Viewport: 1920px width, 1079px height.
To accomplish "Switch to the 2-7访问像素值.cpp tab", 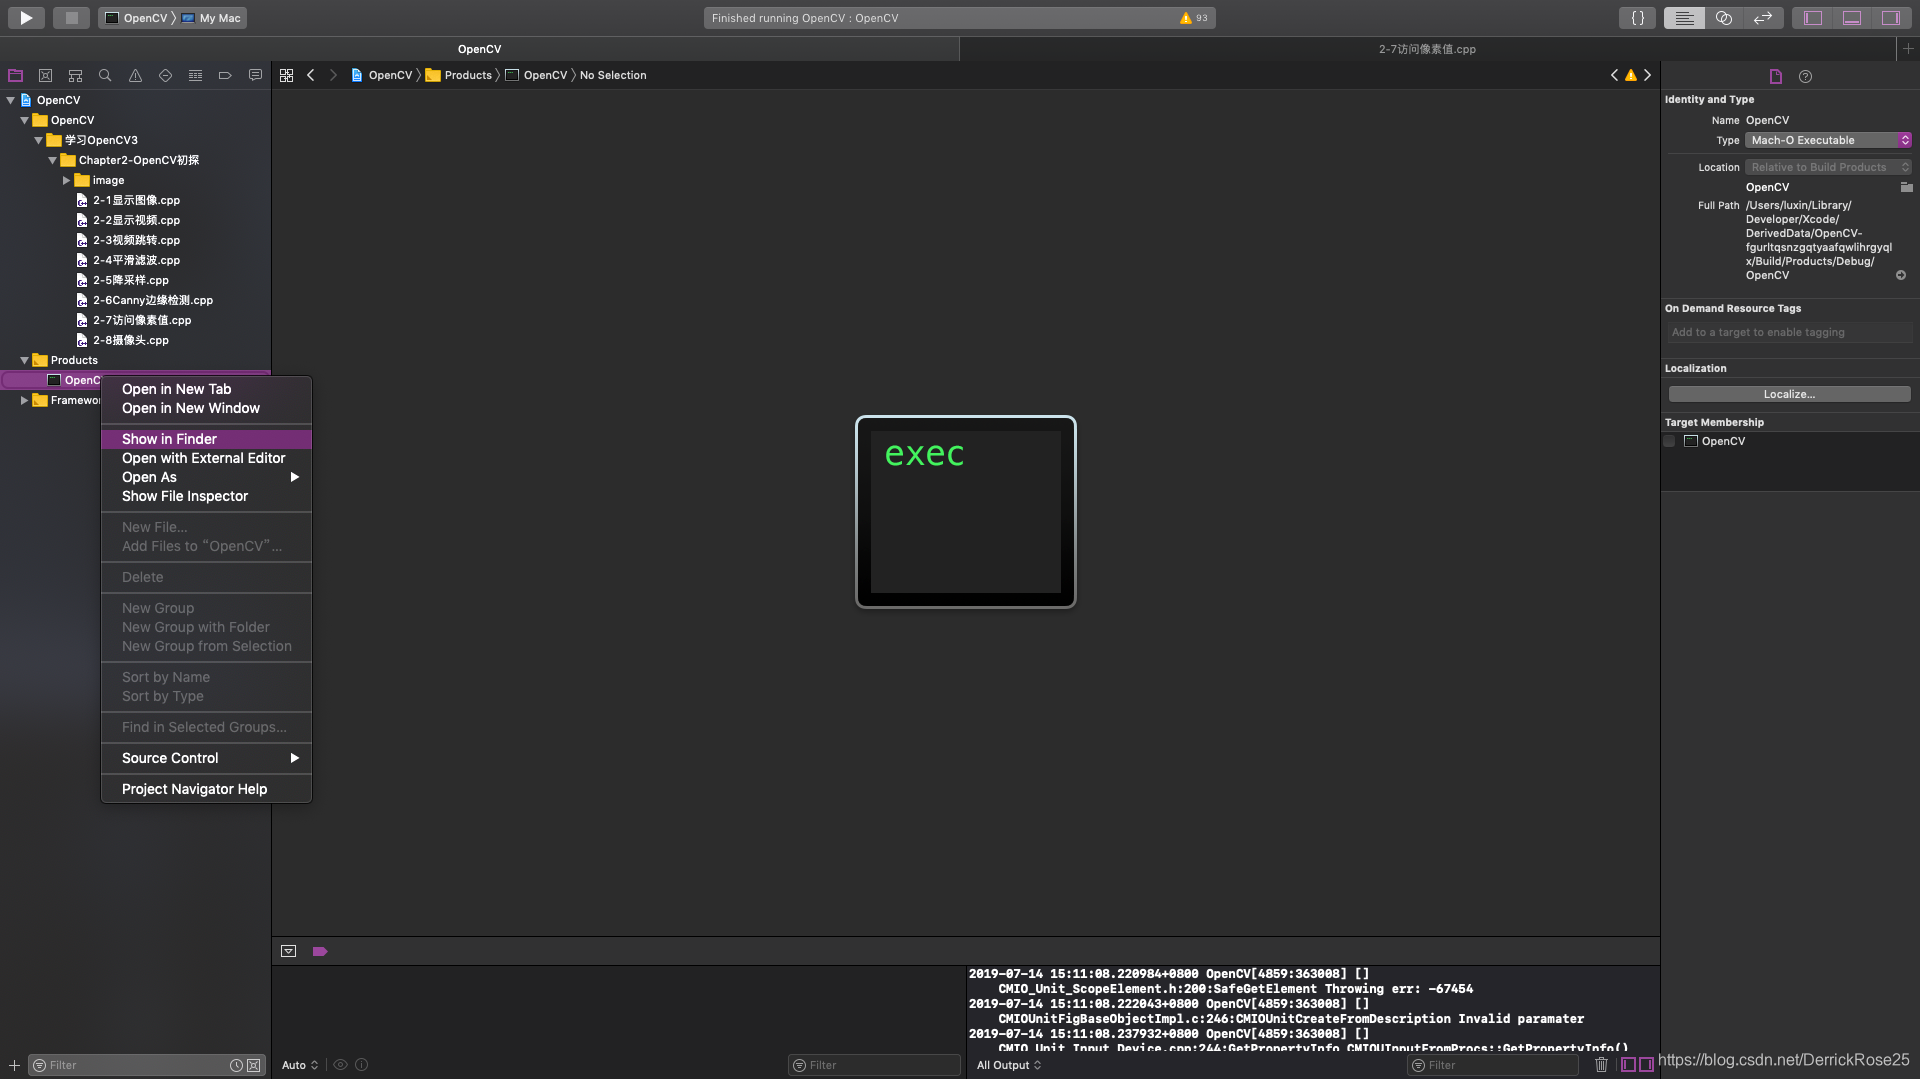I will pyautogui.click(x=1427, y=48).
